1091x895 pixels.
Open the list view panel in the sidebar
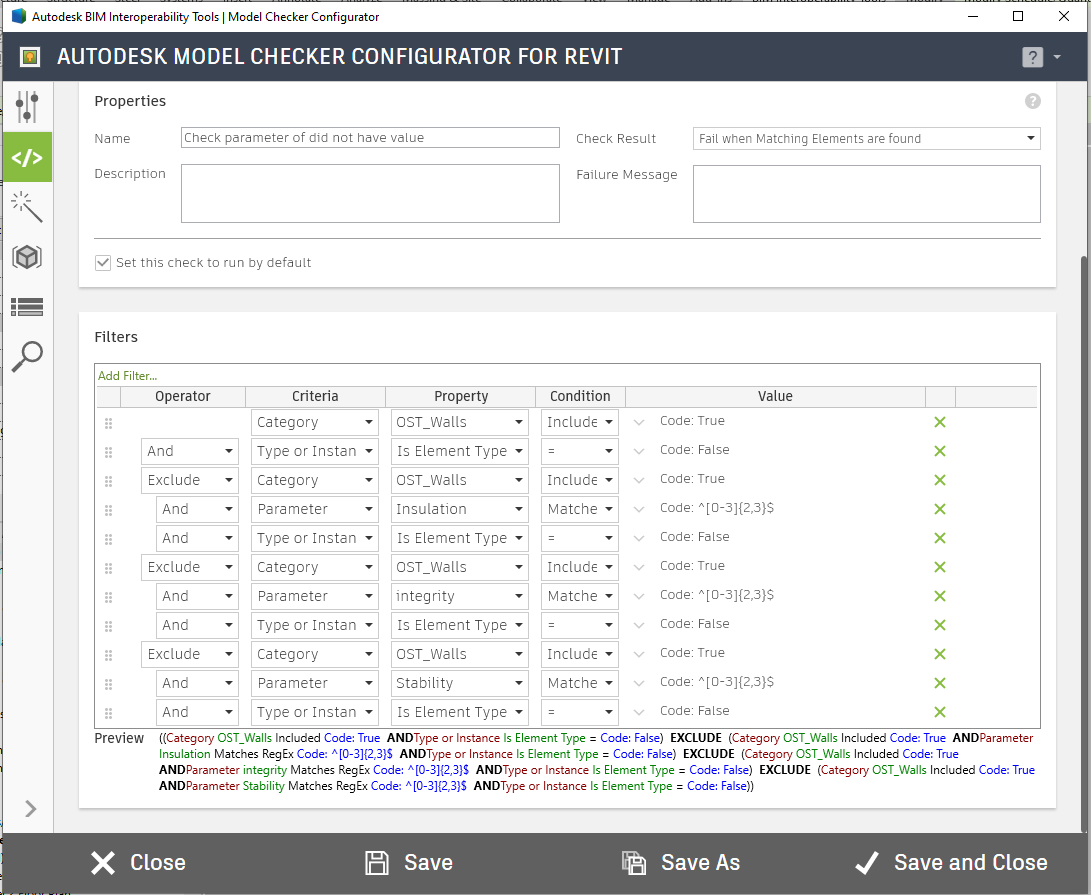pyautogui.click(x=27, y=306)
